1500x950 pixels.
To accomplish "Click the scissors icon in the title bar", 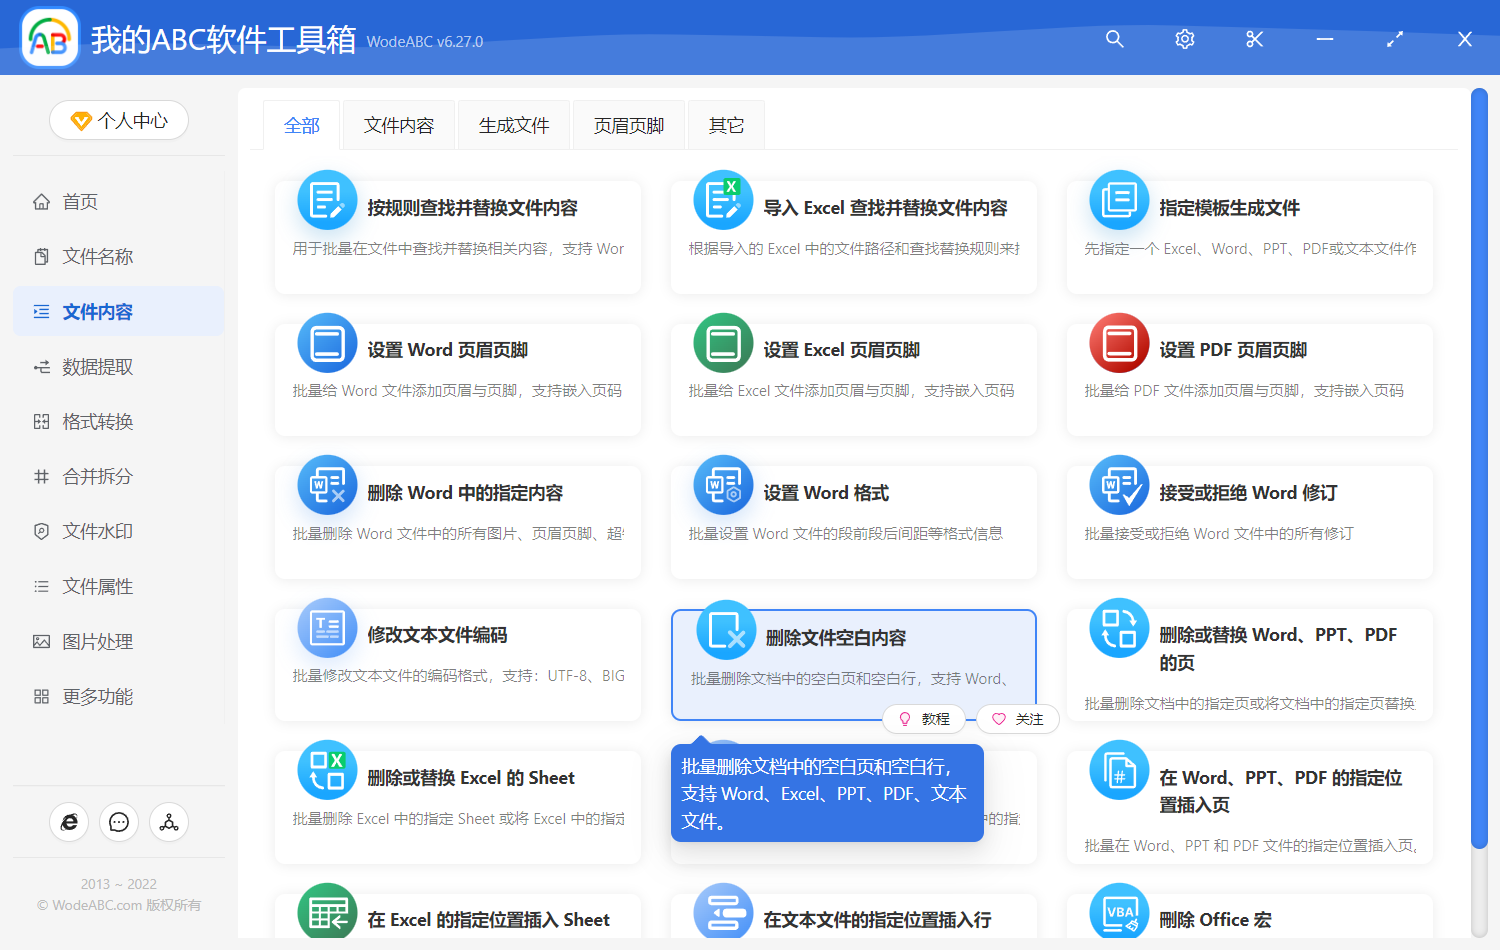I will click(x=1254, y=39).
